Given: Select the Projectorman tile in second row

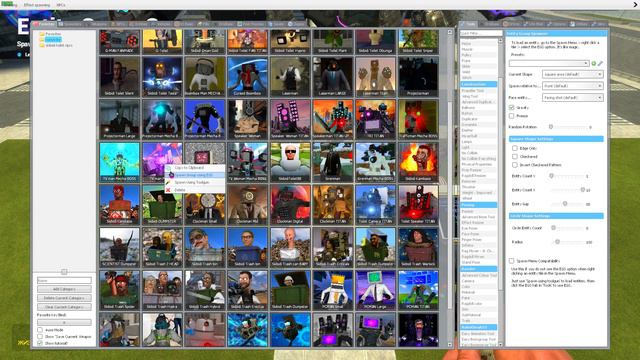Looking at the screenshot, I should (418, 76).
